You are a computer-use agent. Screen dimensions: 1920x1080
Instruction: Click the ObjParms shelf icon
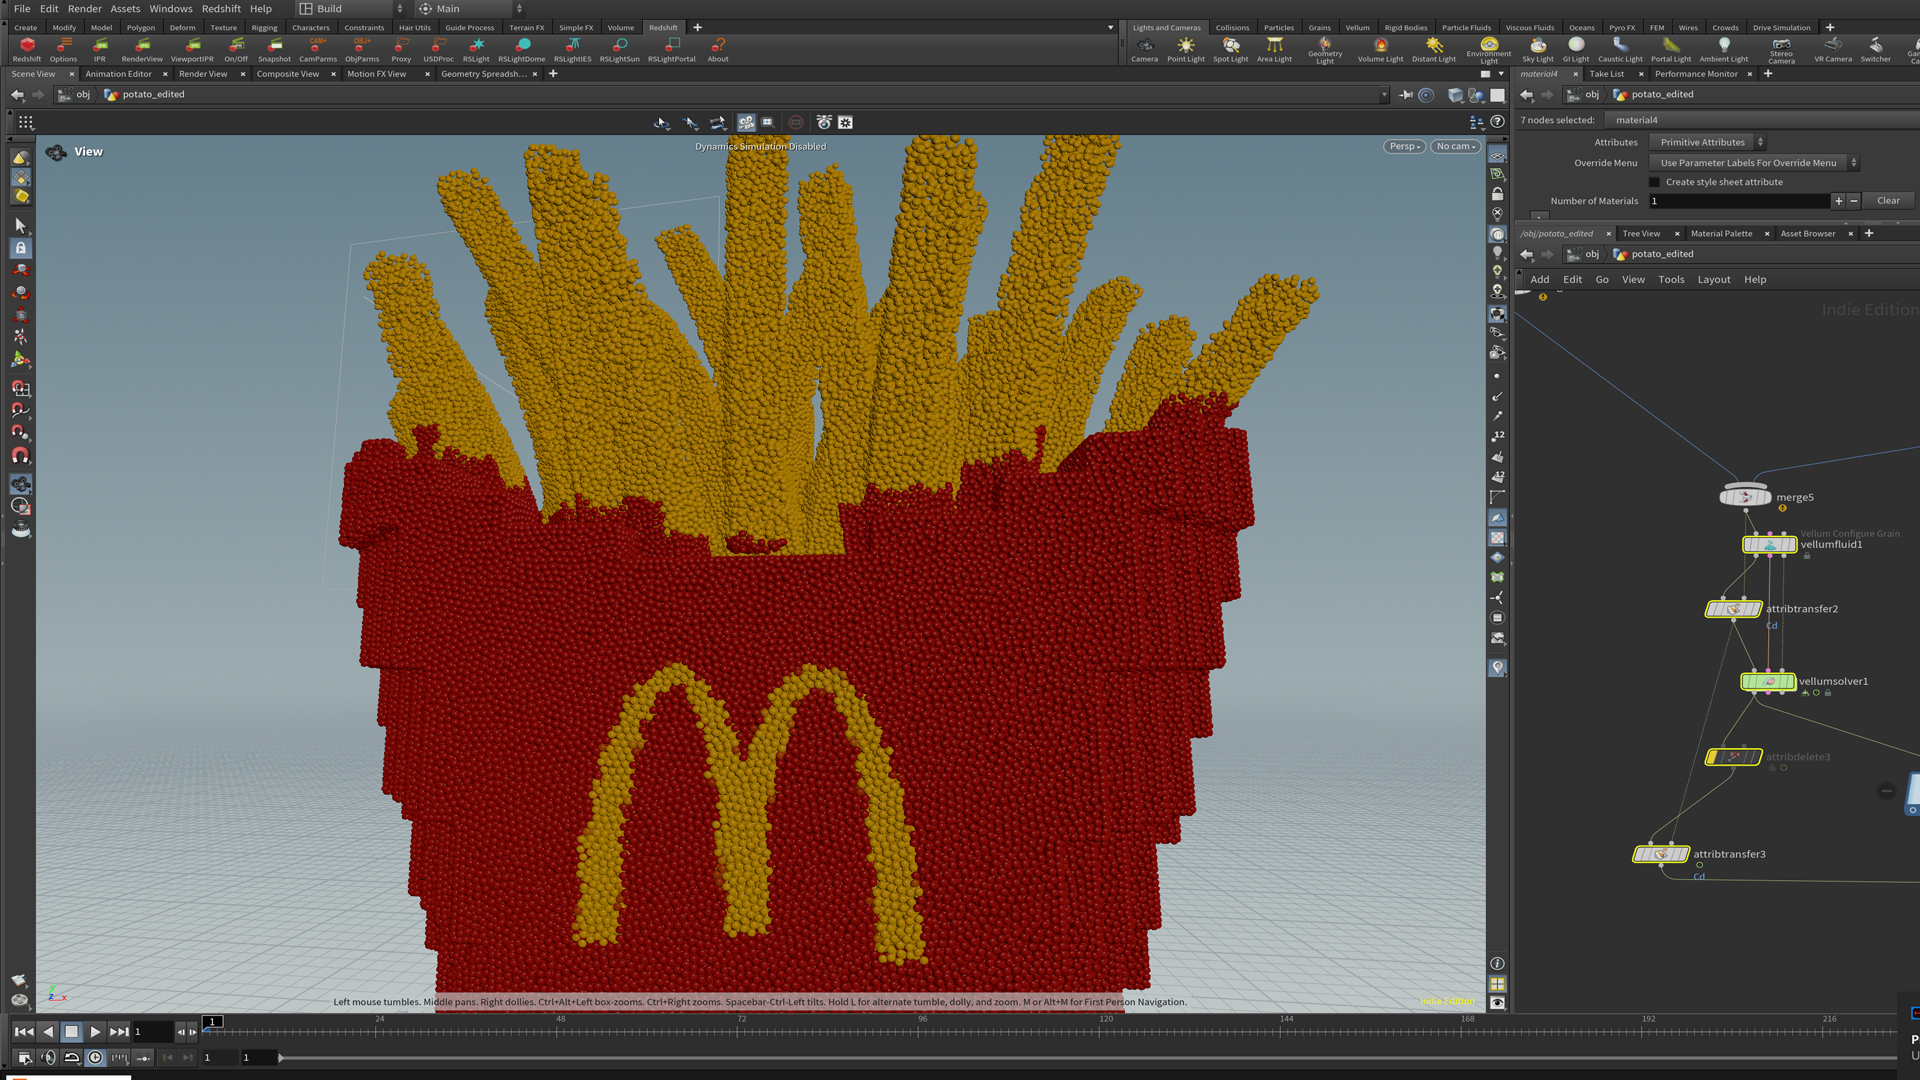[x=362, y=50]
